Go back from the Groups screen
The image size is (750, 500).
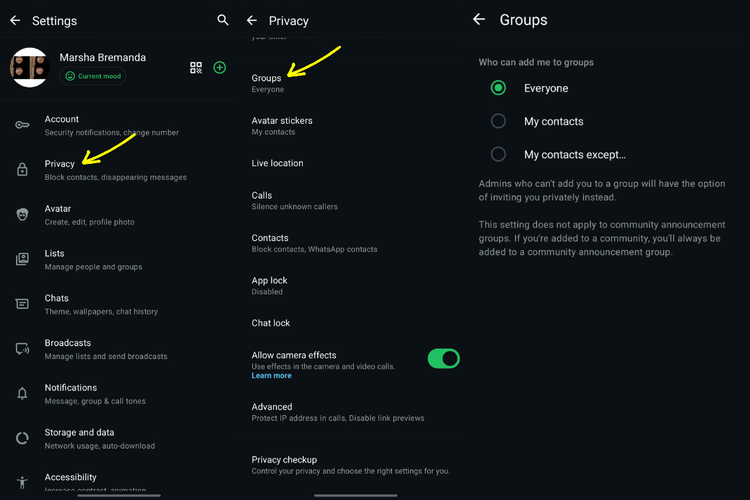479,19
